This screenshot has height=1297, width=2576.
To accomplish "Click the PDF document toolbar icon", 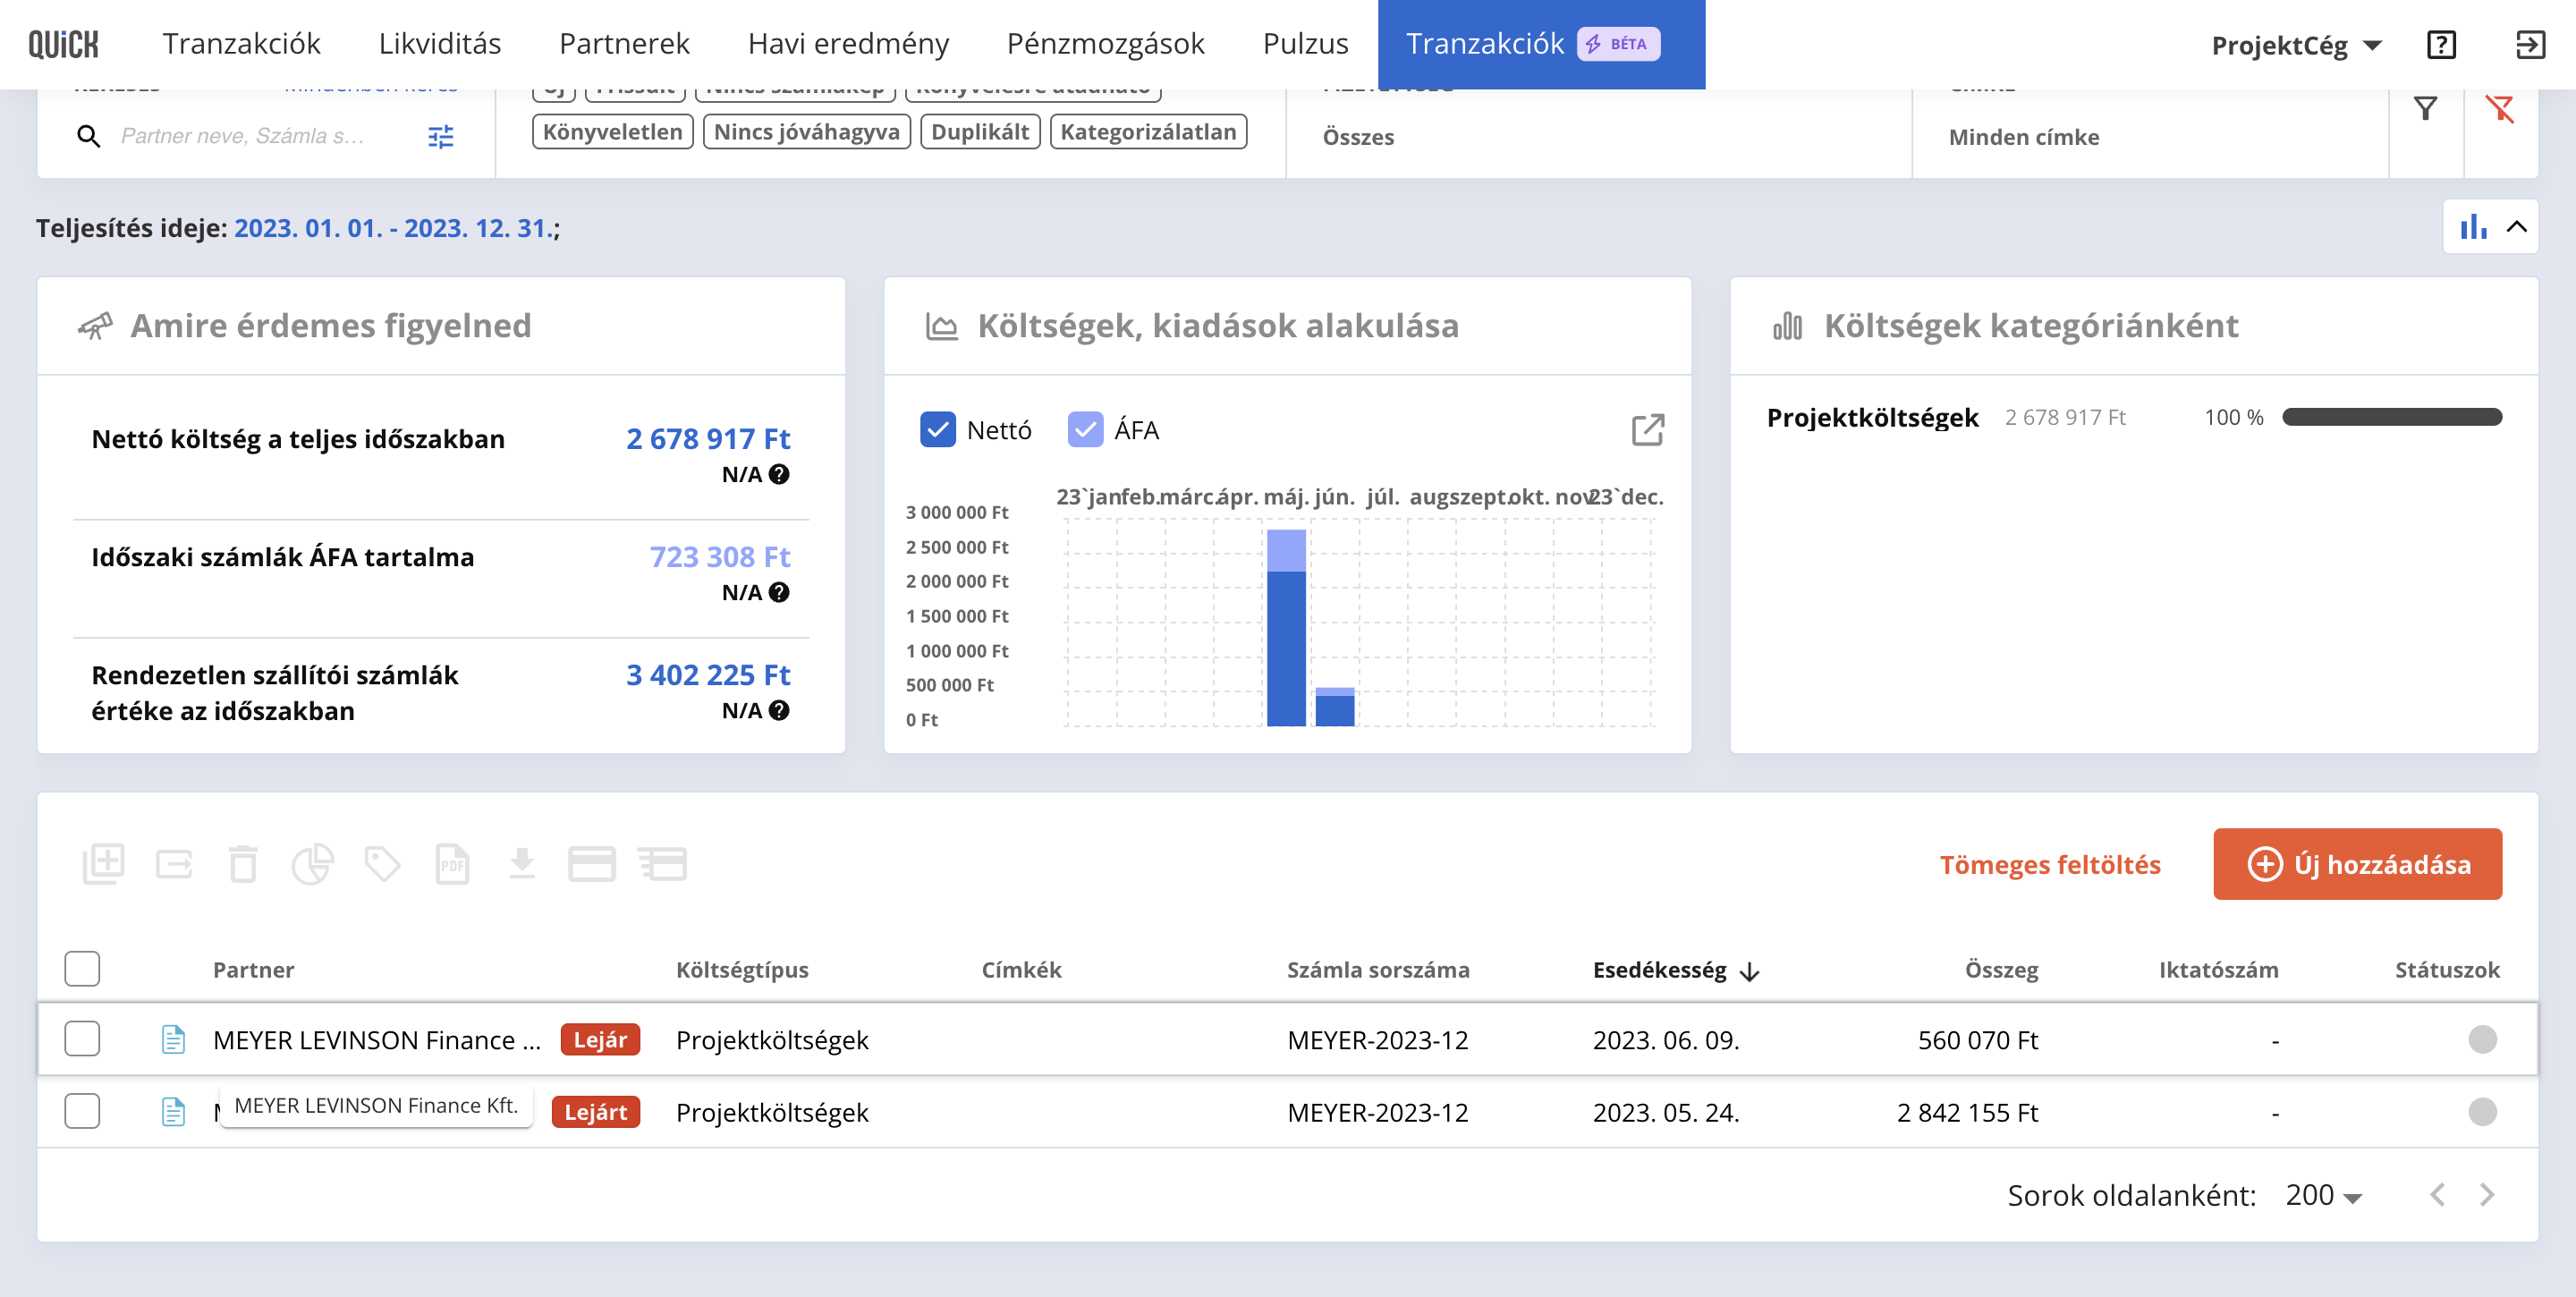I will (x=453, y=864).
